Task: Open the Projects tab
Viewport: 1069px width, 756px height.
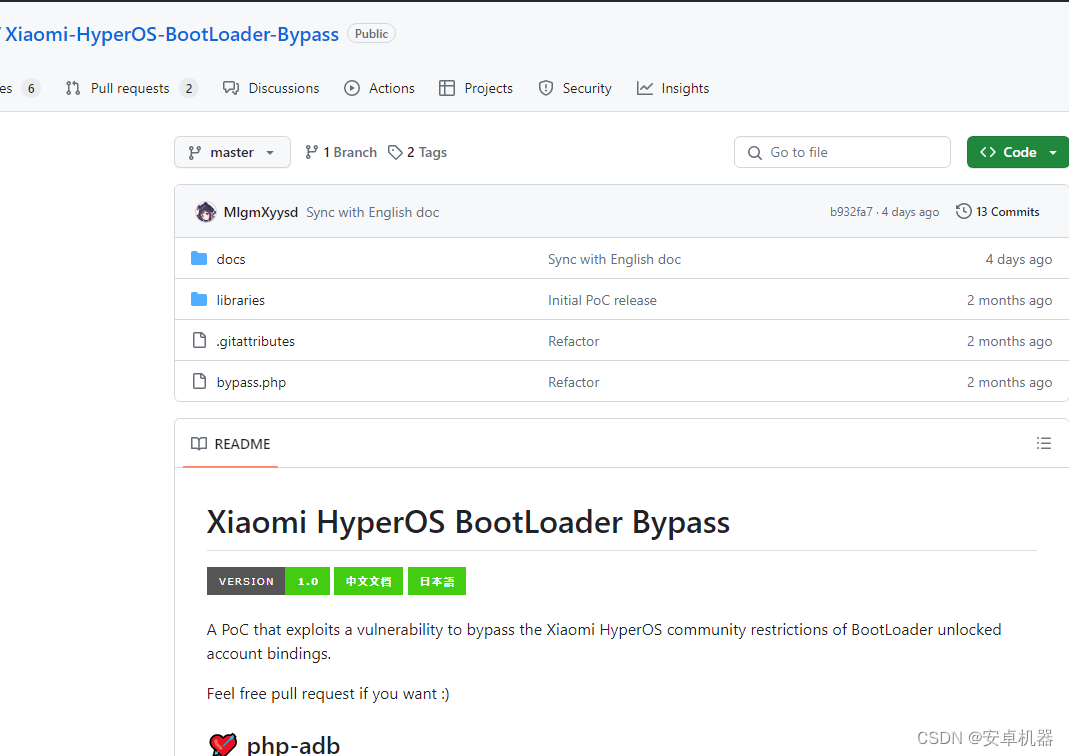Action: [x=476, y=88]
